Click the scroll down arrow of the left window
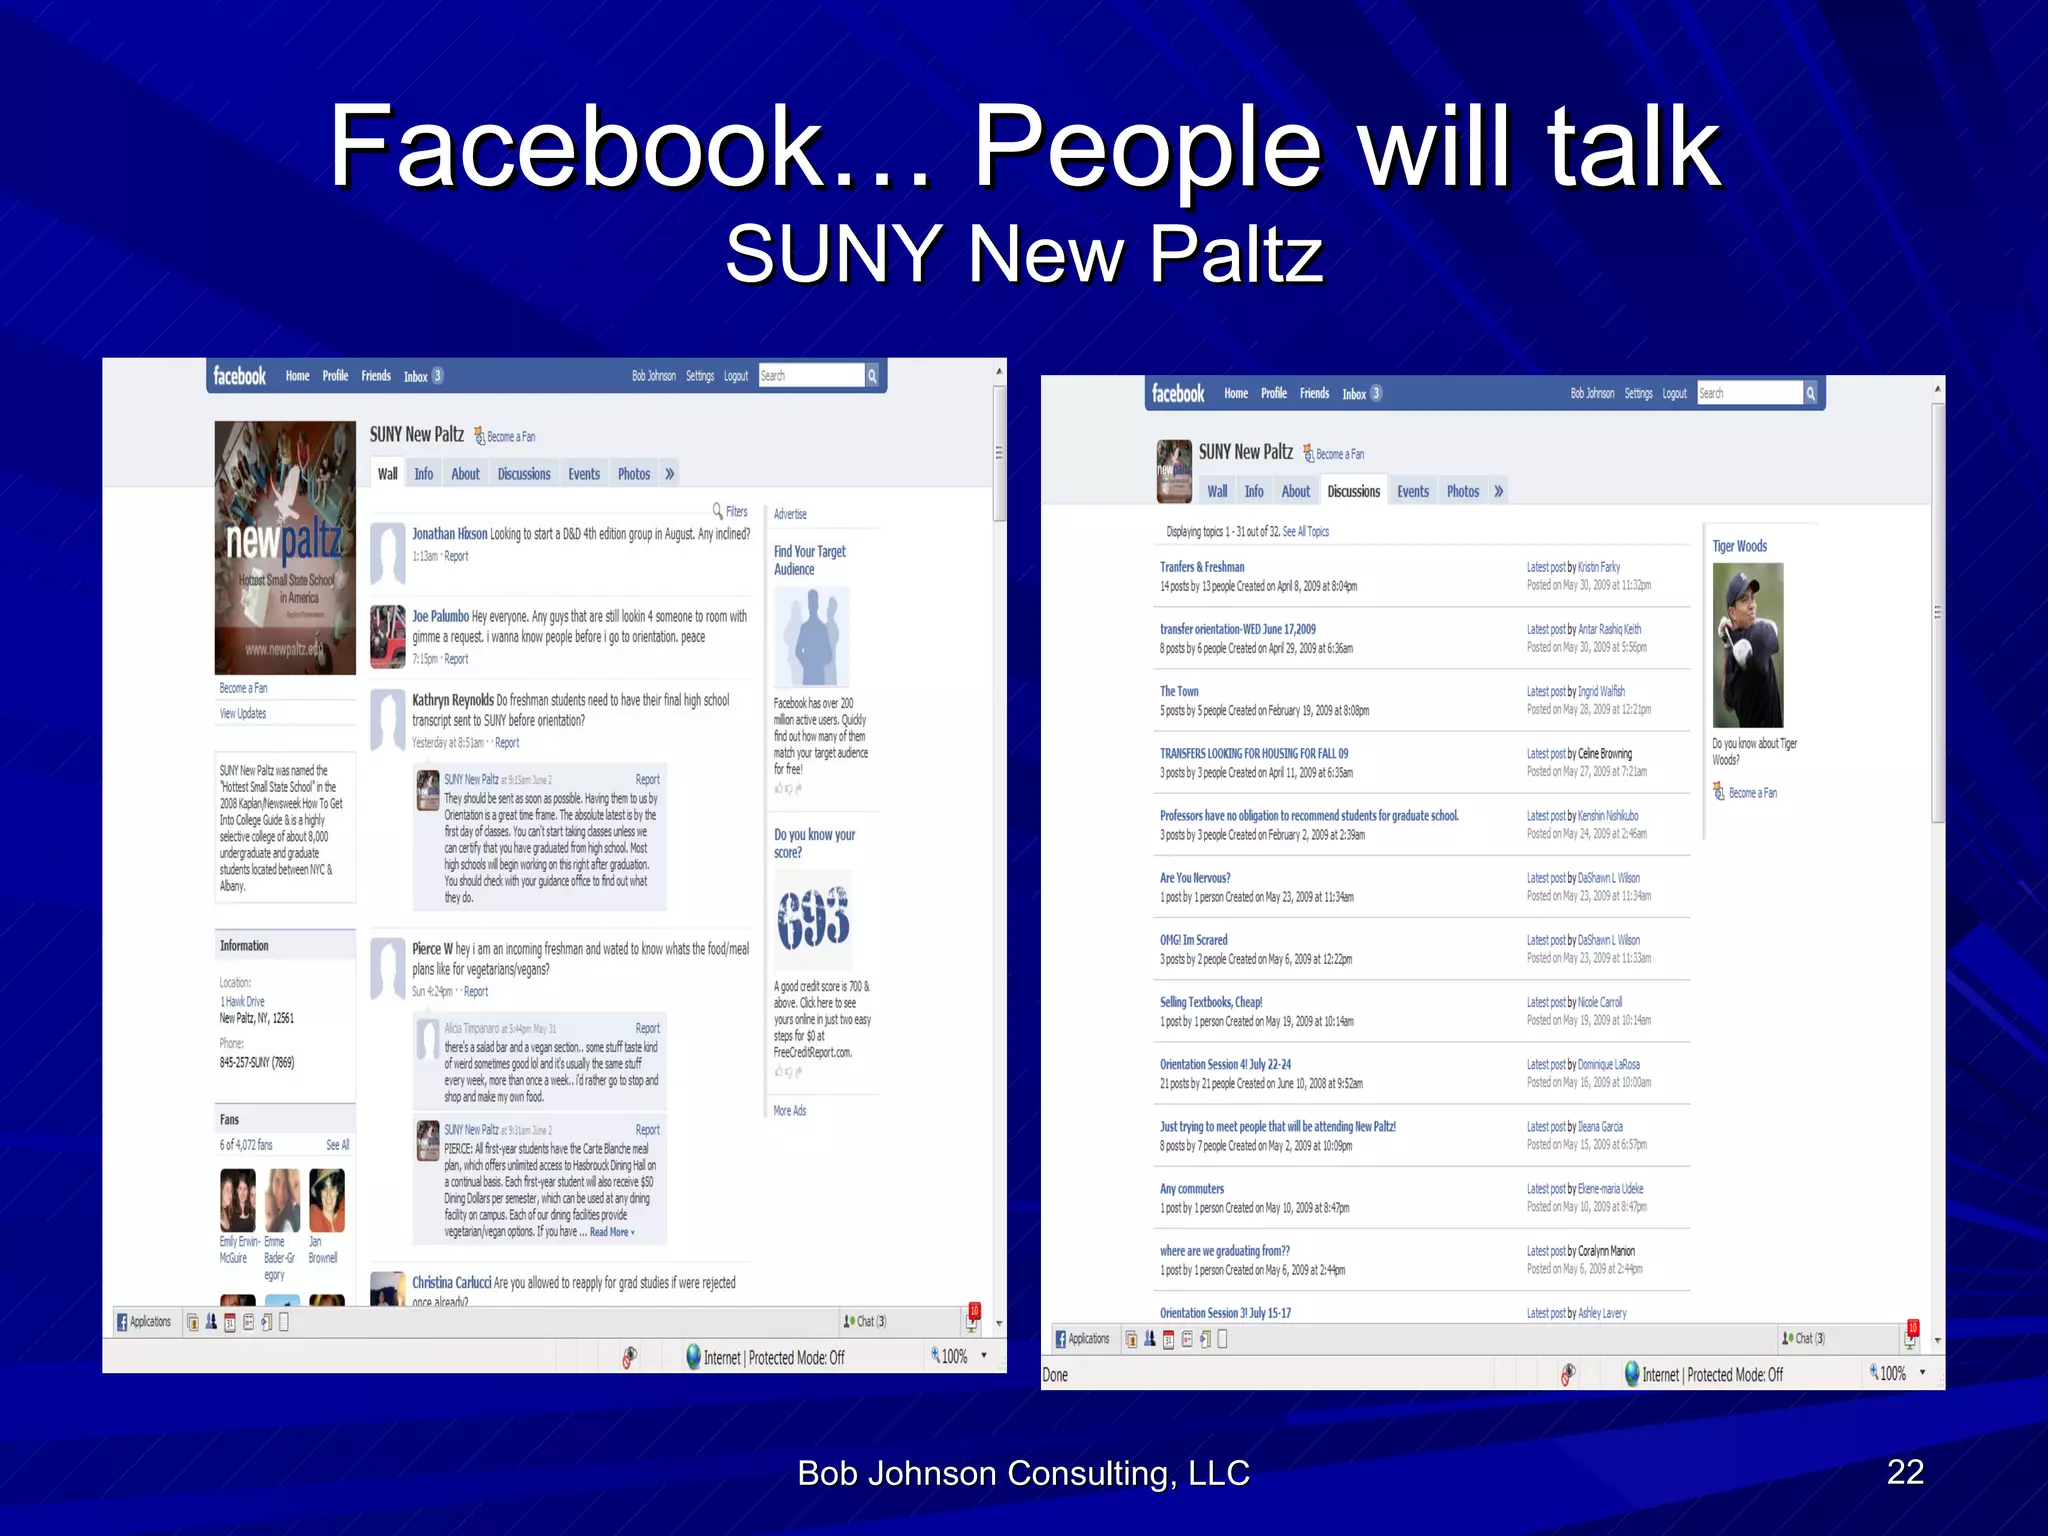Screen dimensions: 2048x1536 click(x=998, y=1324)
